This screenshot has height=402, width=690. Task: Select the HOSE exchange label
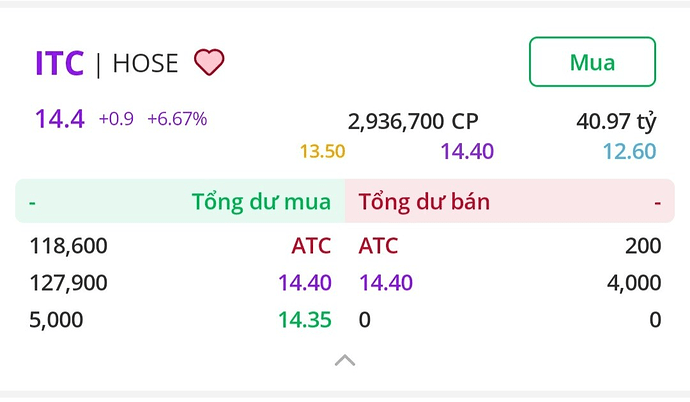[x=145, y=63]
